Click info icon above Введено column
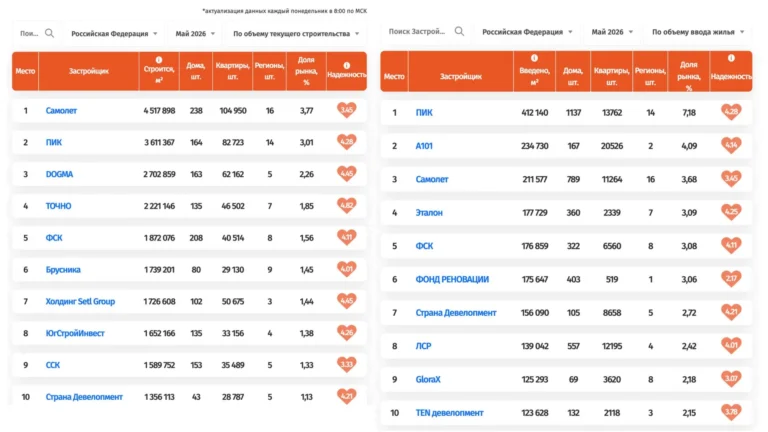This screenshot has width=768, height=432. coord(534,58)
